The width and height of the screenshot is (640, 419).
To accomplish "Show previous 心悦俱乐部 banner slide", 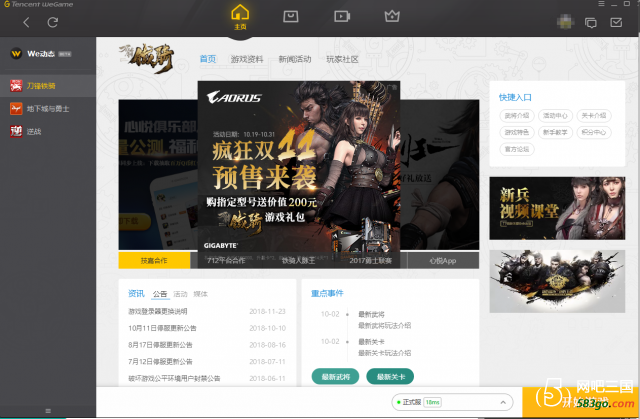I will (x=158, y=175).
